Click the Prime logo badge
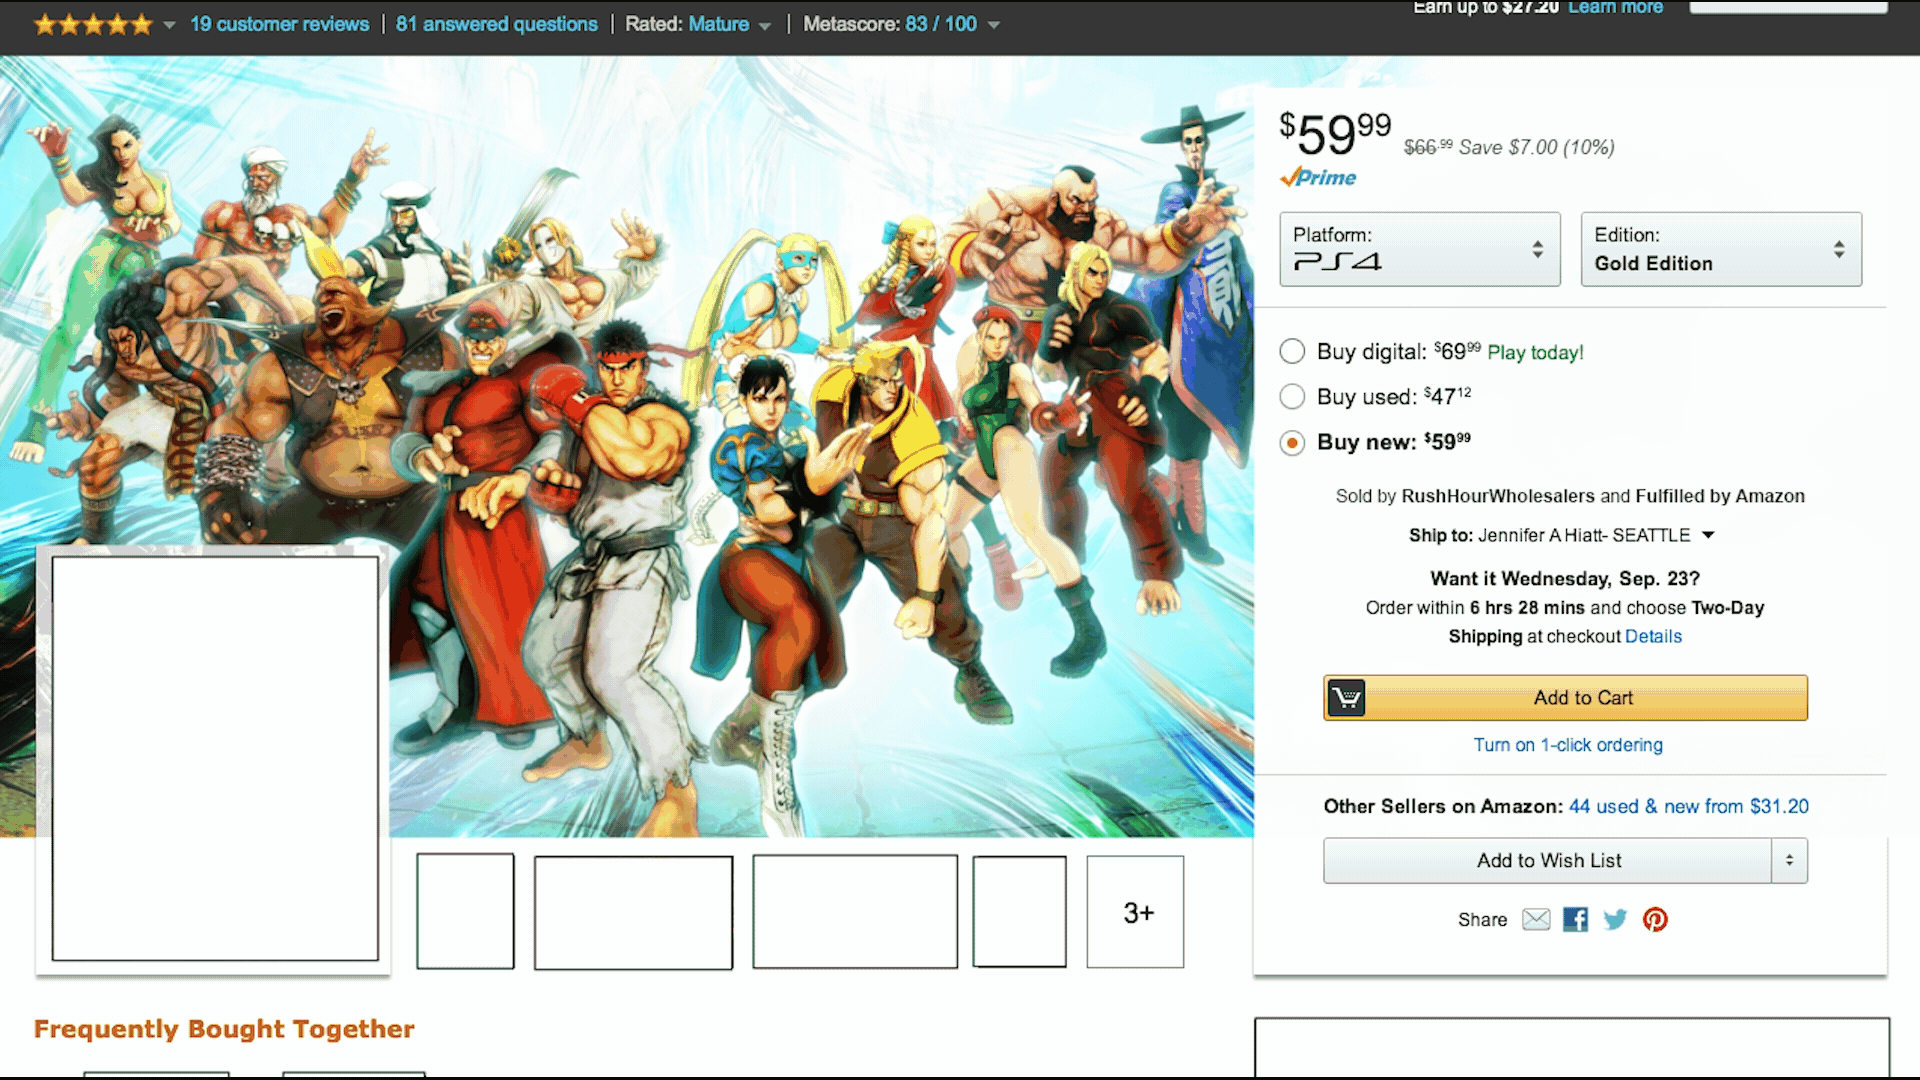1920x1080 pixels. click(x=1318, y=177)
